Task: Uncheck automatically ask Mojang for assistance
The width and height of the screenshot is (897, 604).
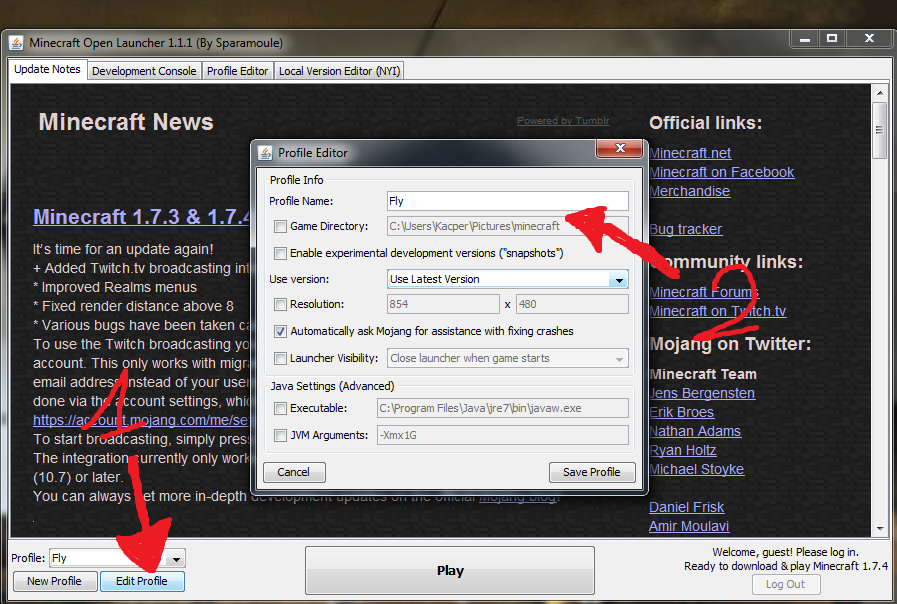Action: 280,332
